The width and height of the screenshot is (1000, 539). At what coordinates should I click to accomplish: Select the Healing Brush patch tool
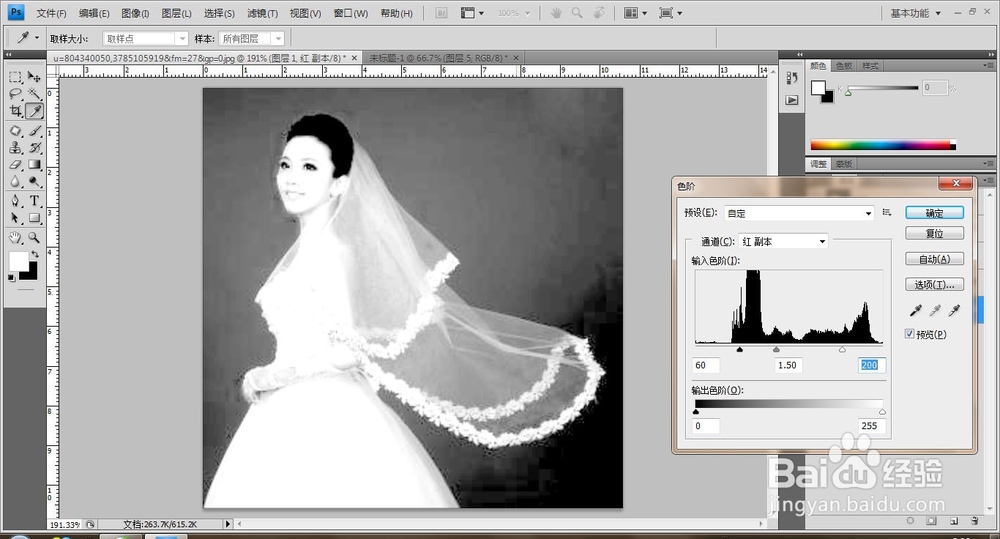click(x=15, y=131)
